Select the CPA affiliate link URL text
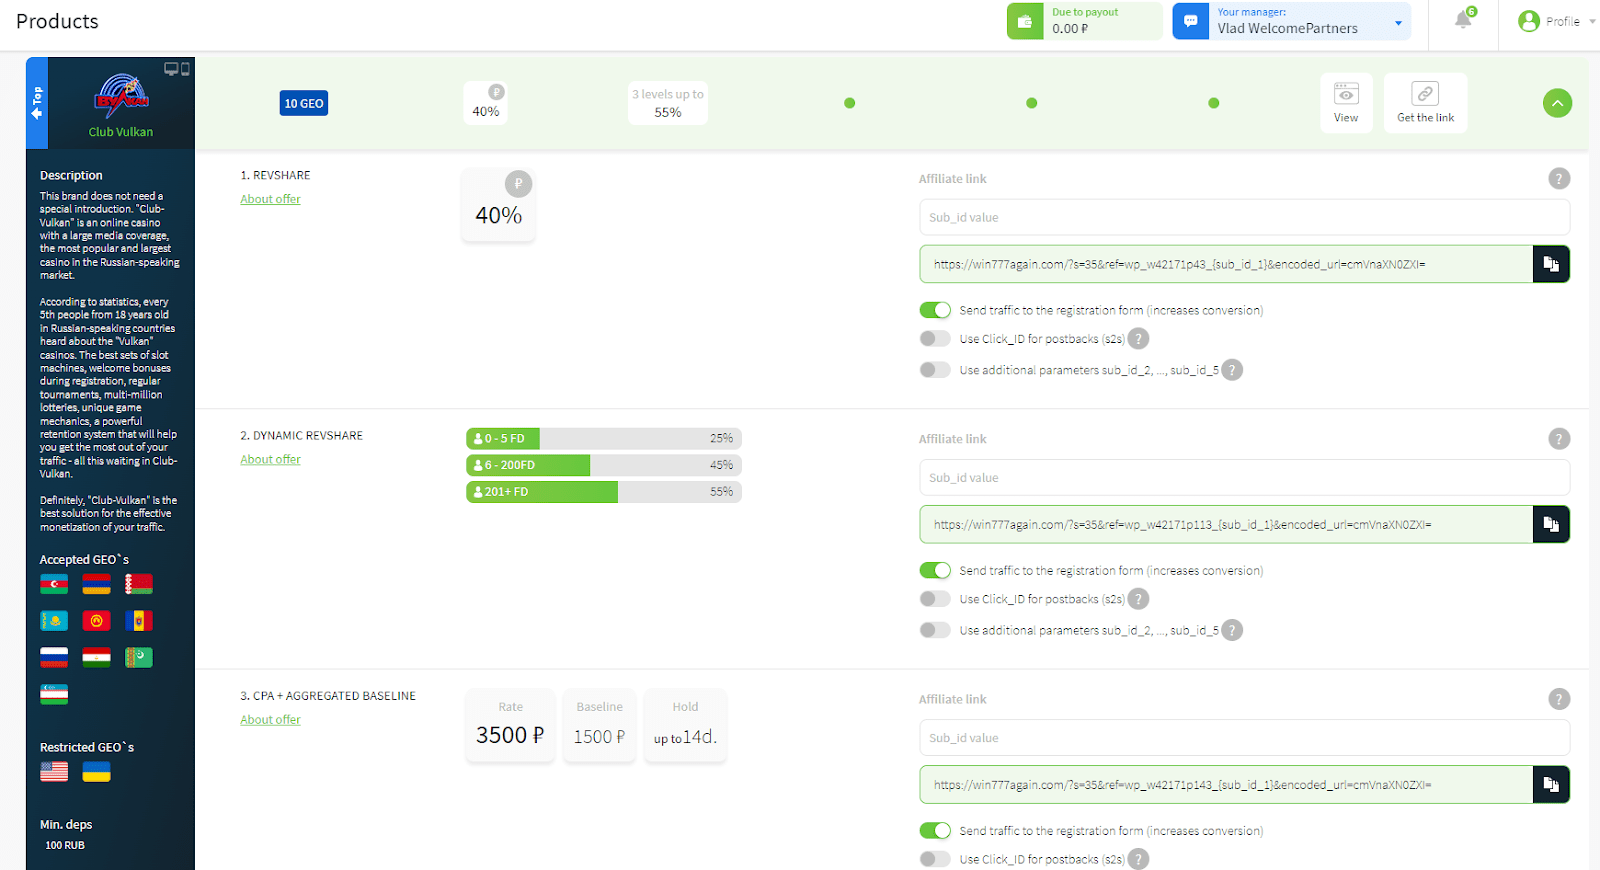 [x=1183, y=785]
